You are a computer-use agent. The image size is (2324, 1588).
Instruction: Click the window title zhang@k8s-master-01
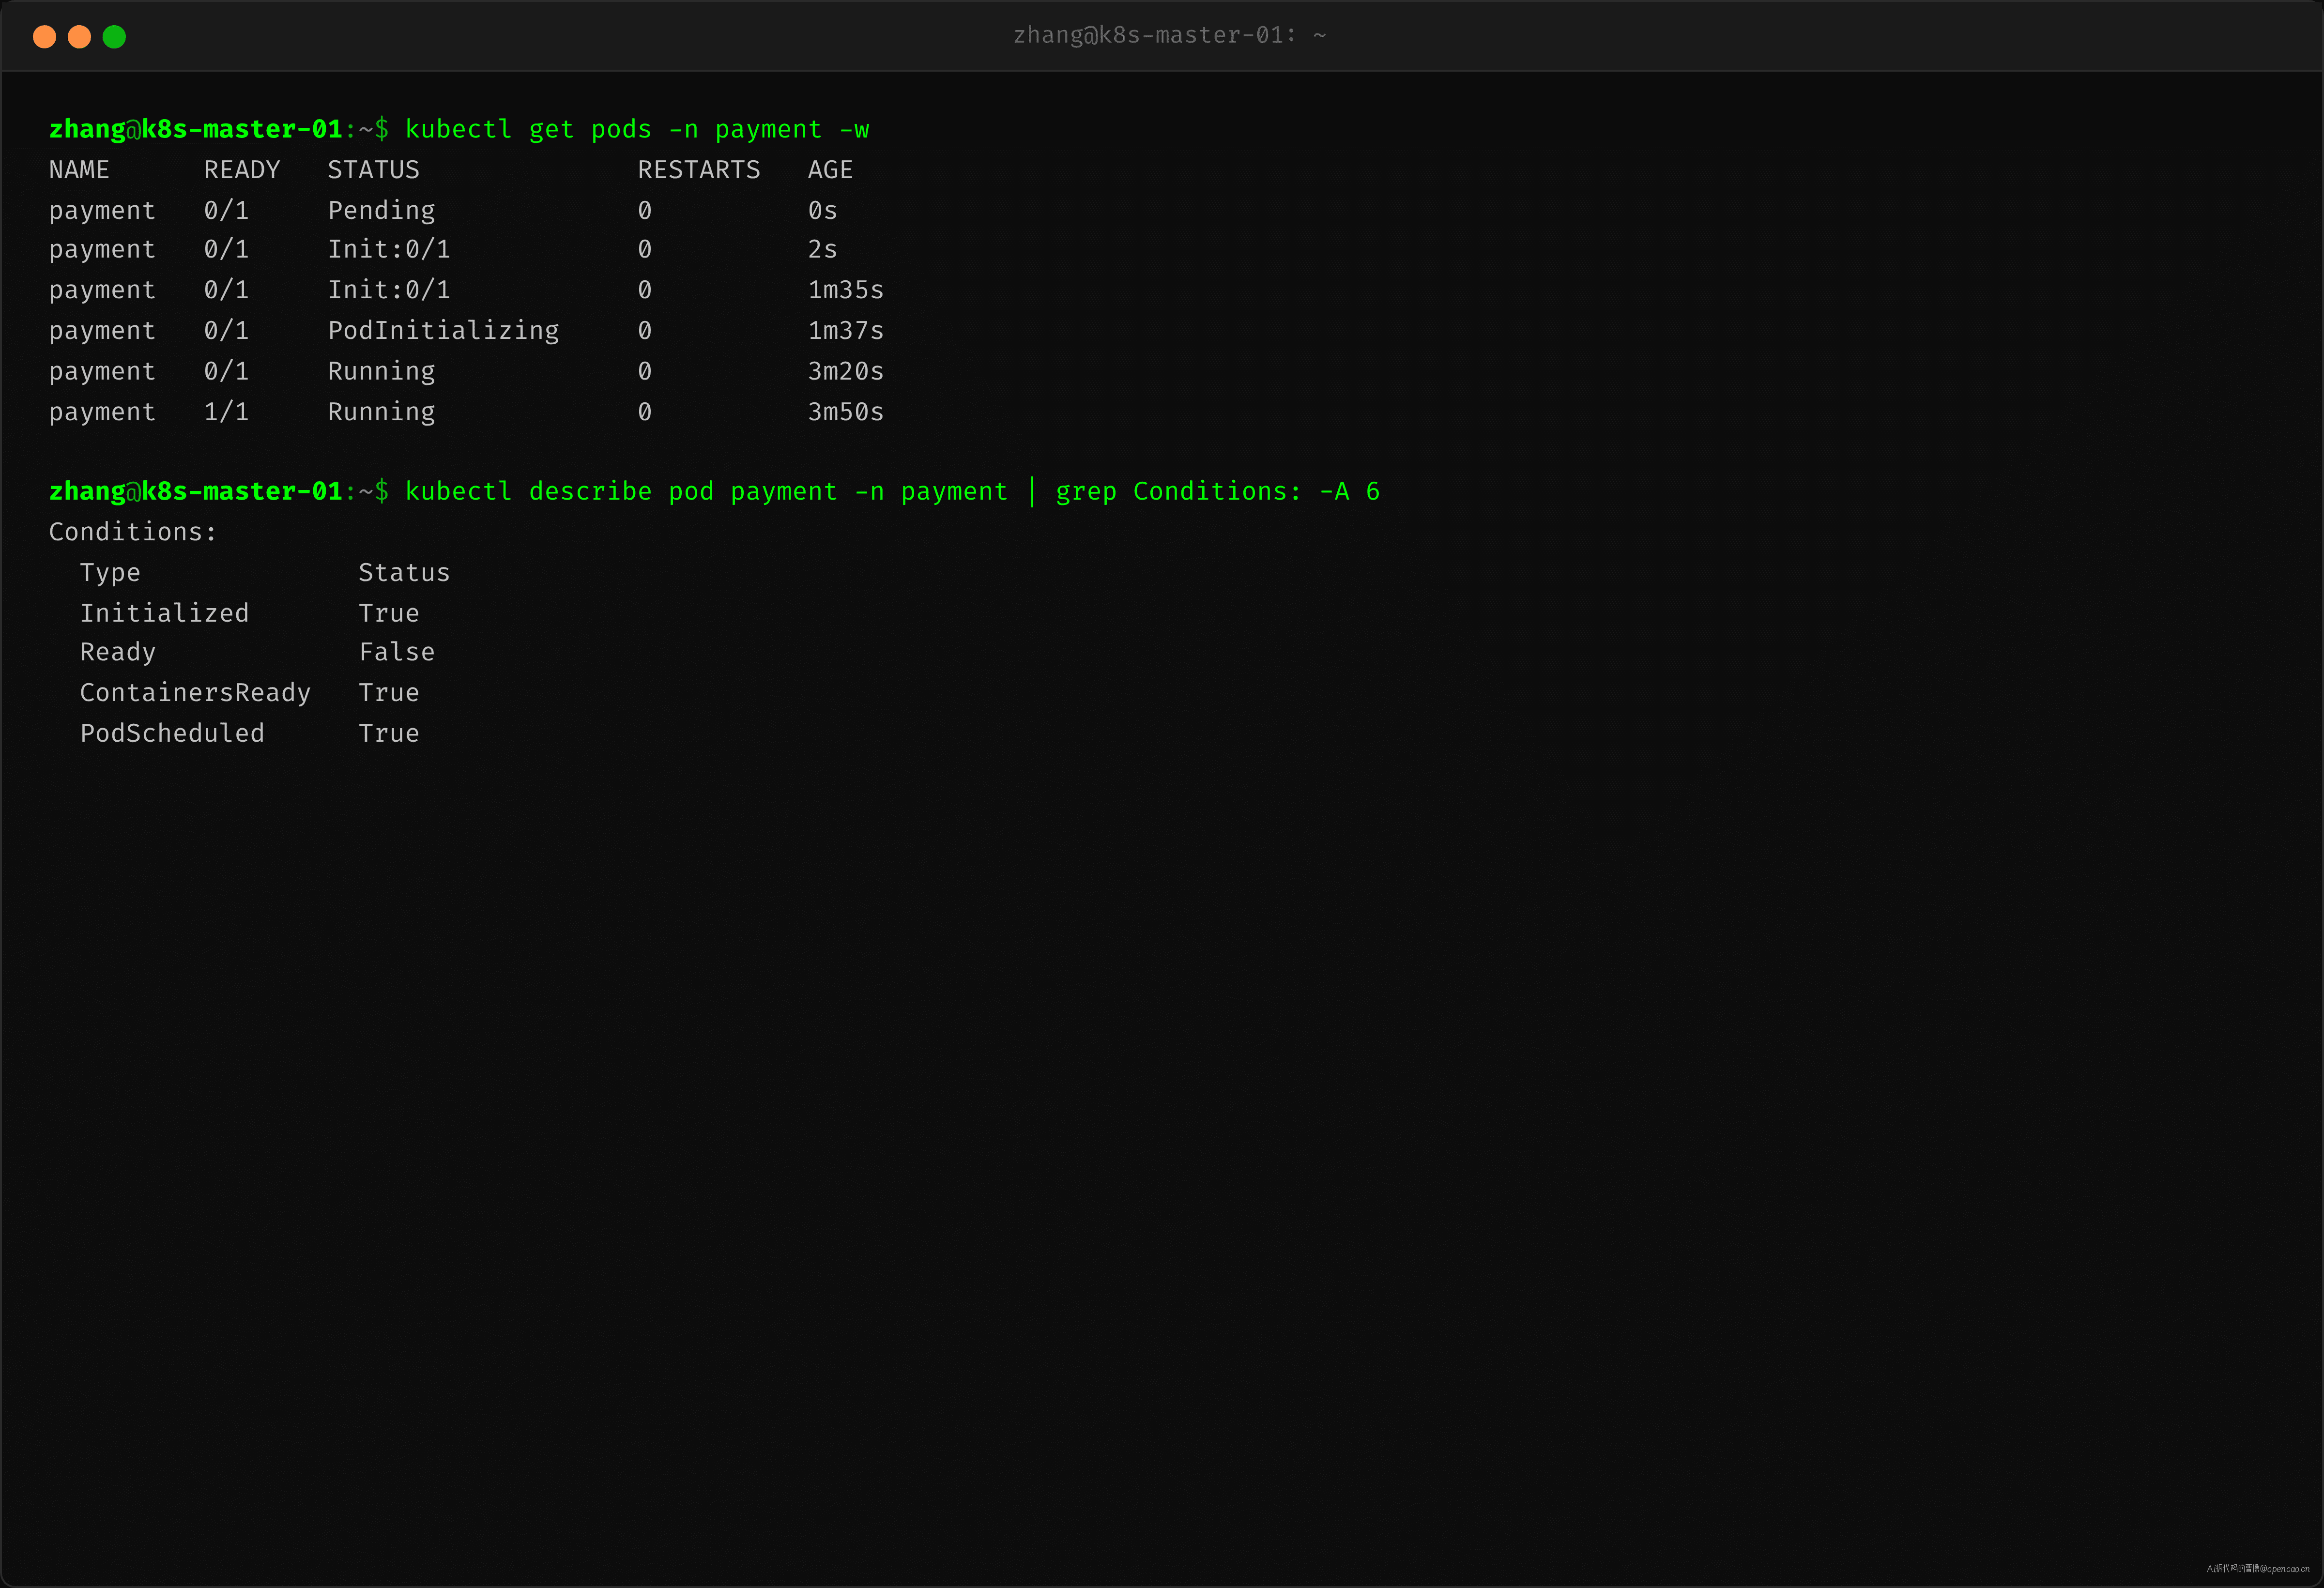(1169, 35)
